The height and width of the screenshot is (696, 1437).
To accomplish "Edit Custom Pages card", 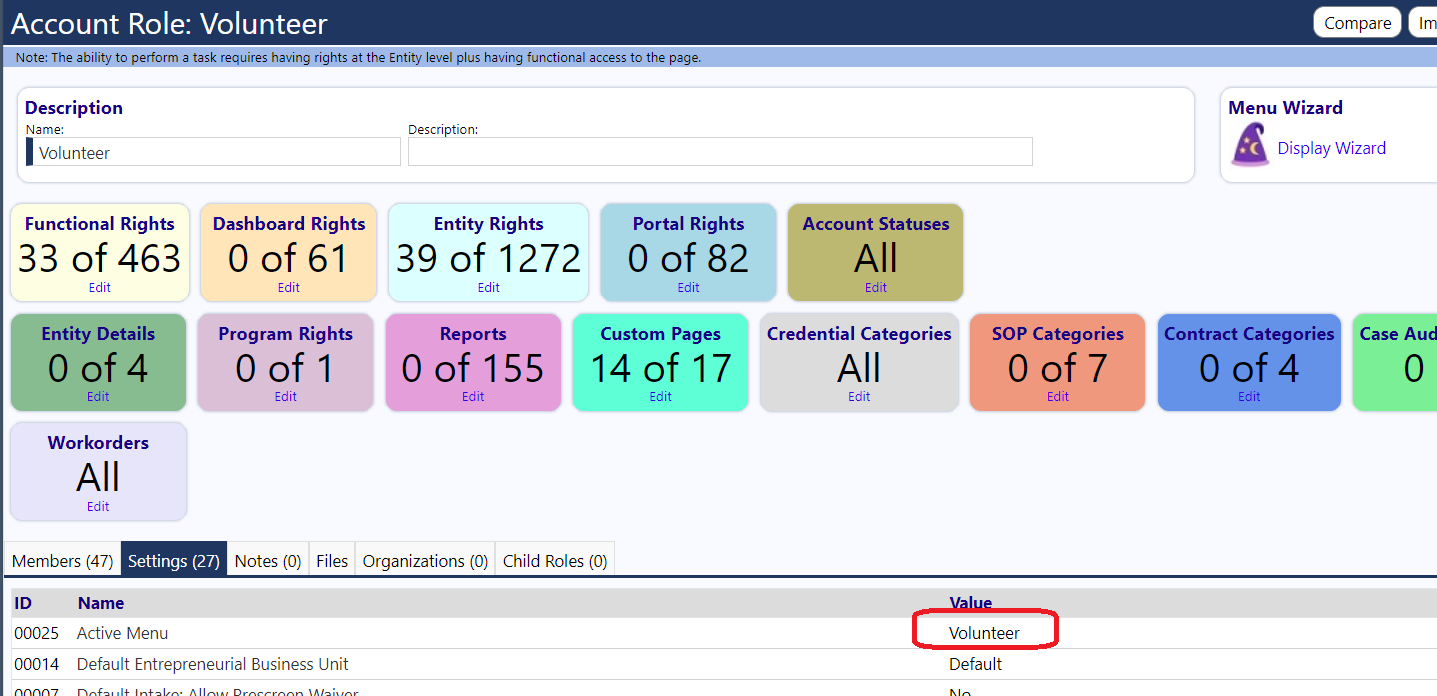I will coord(661,396).
